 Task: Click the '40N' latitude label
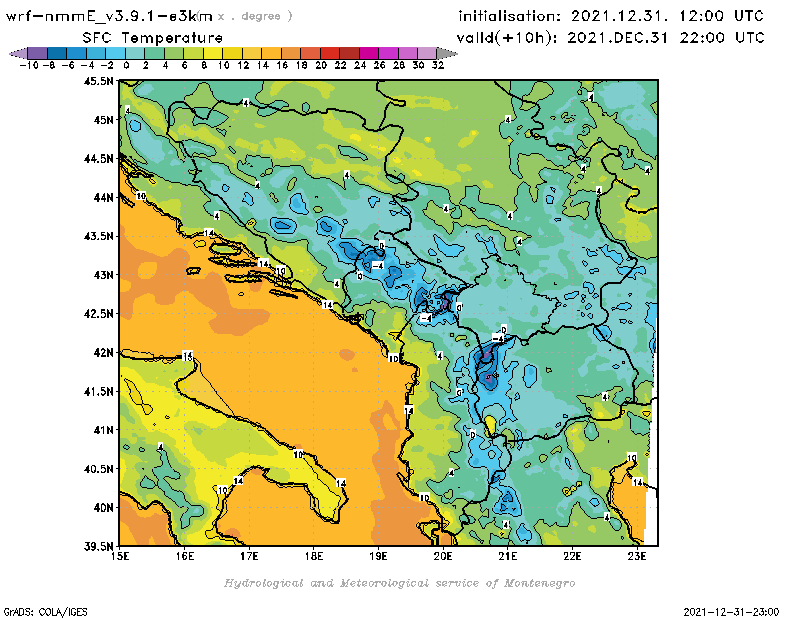(x=103, y=507)
